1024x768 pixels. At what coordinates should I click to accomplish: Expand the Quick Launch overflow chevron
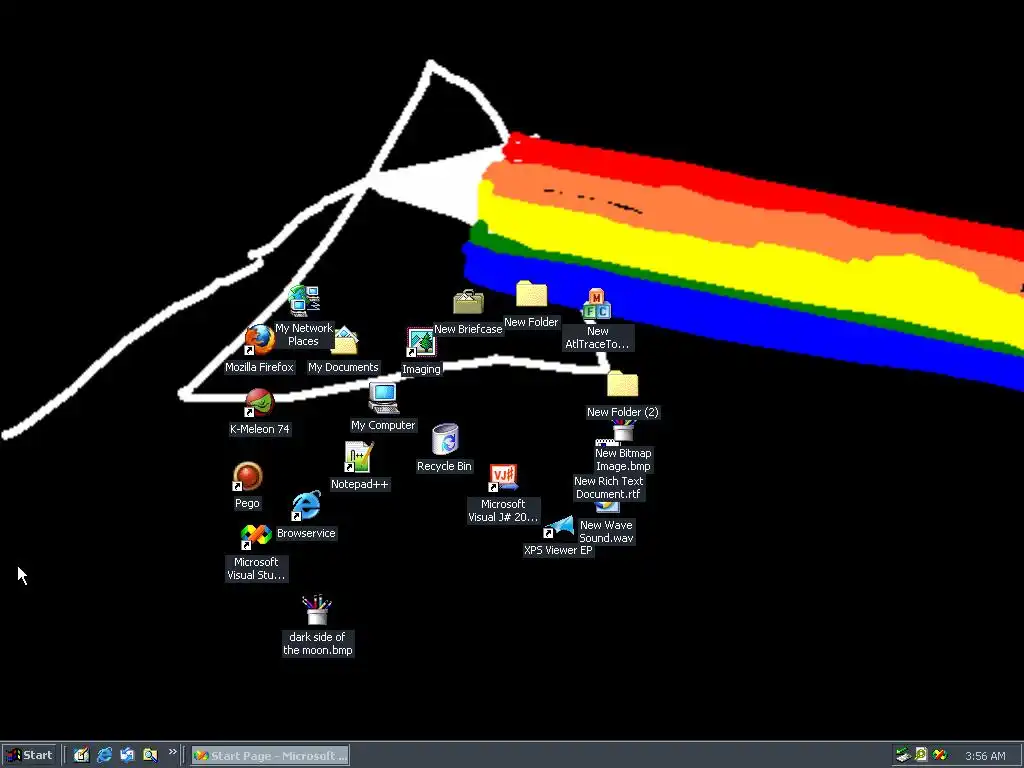coord(172,752)
